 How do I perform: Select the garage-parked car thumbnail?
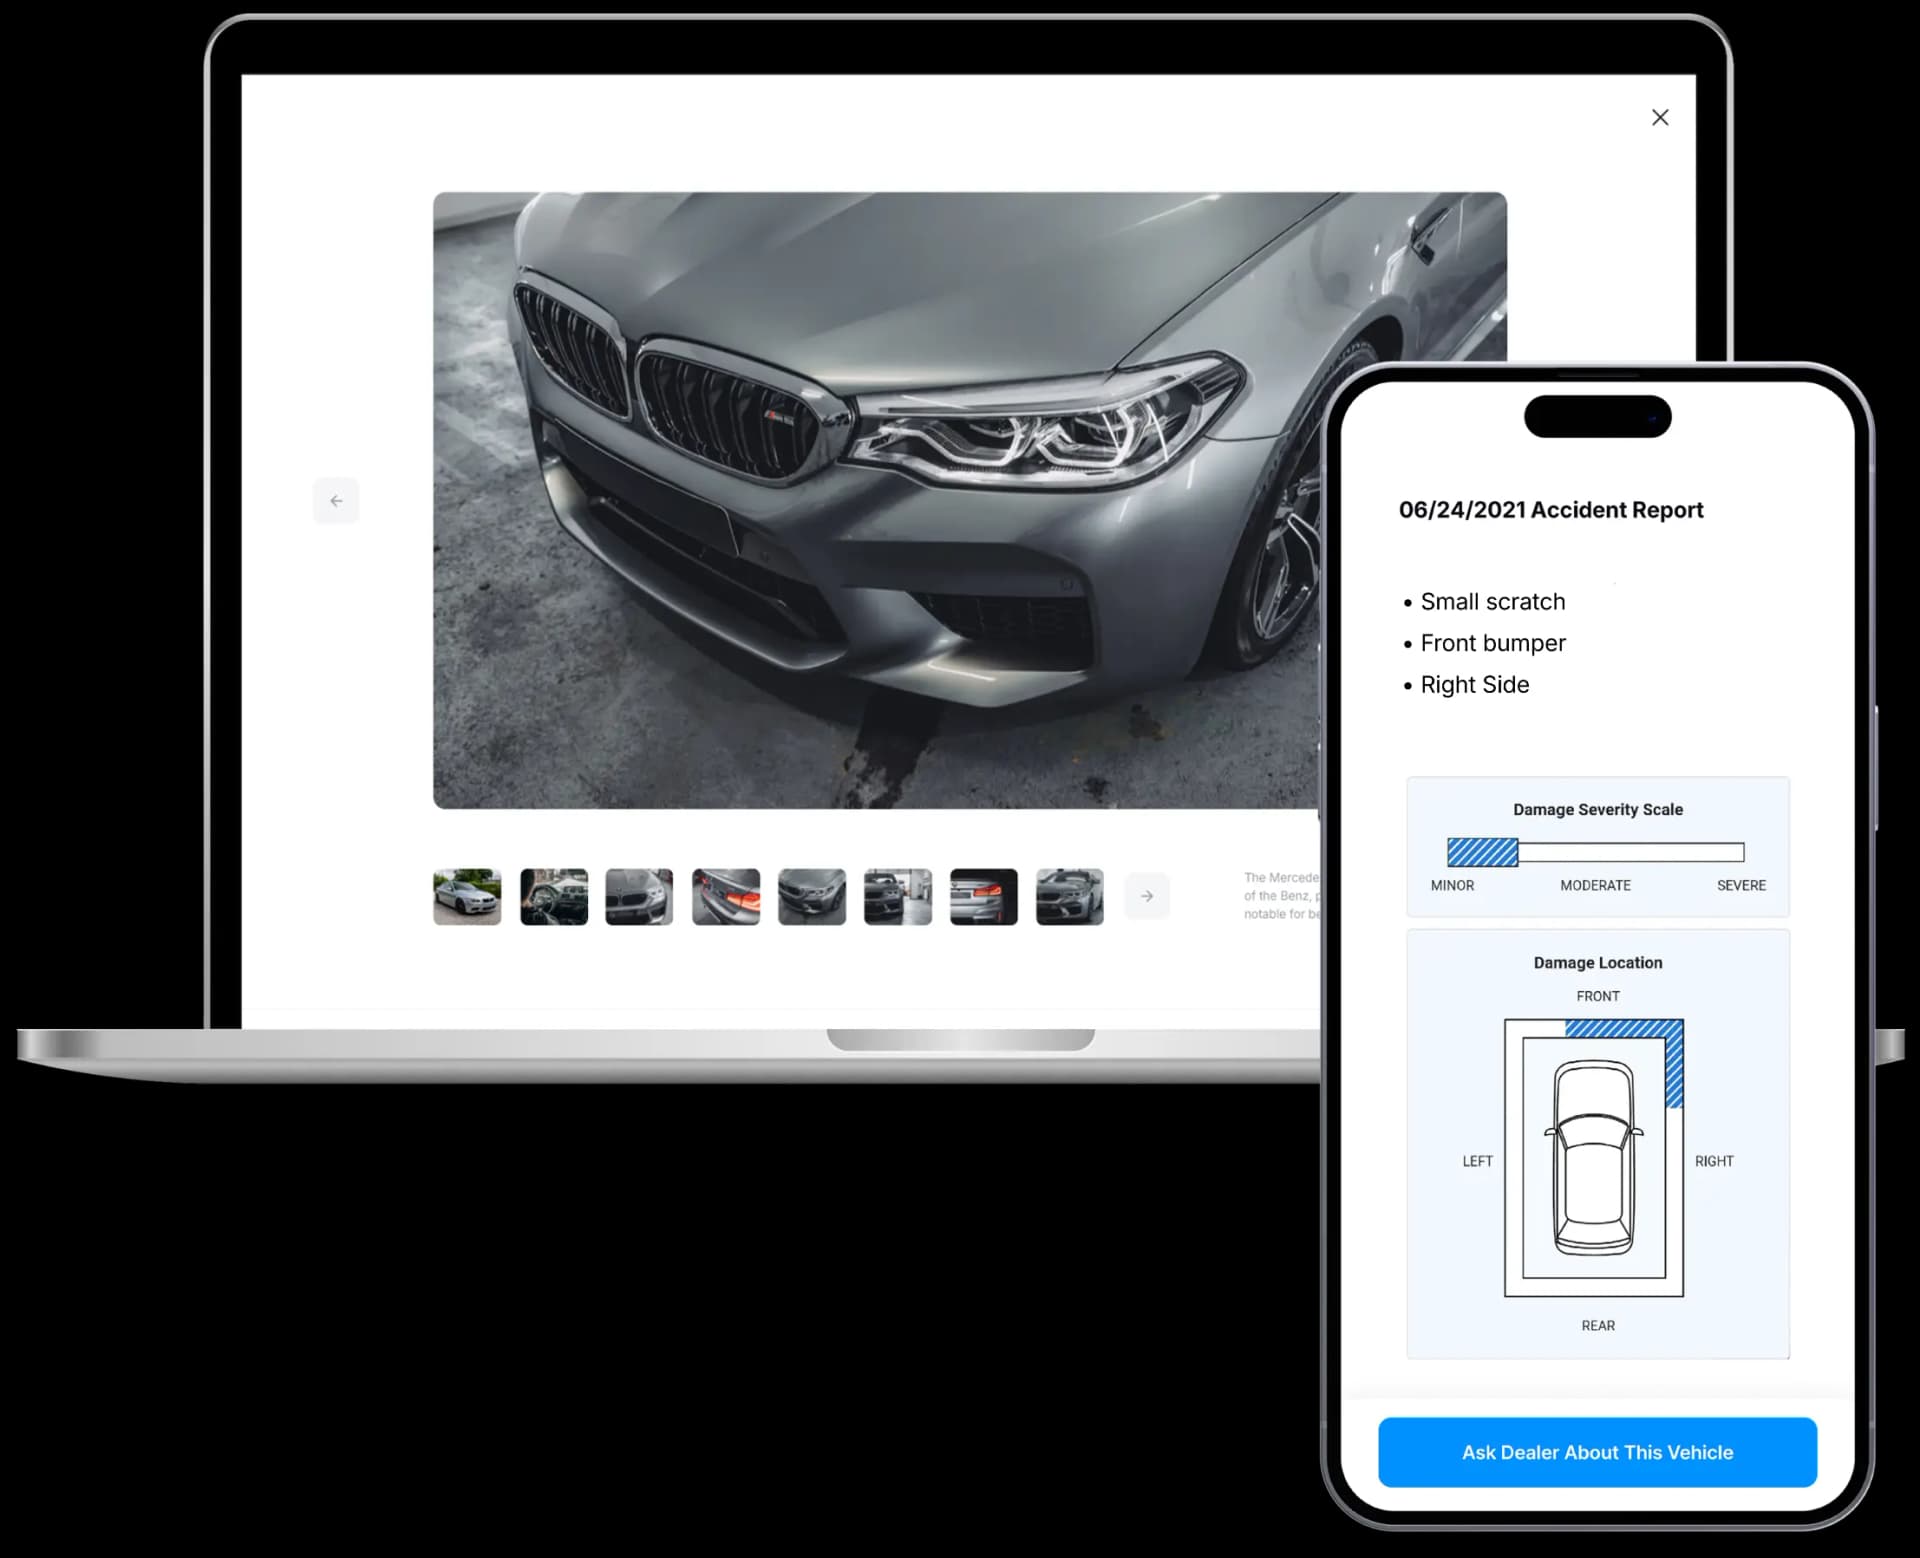coord(897,897)
